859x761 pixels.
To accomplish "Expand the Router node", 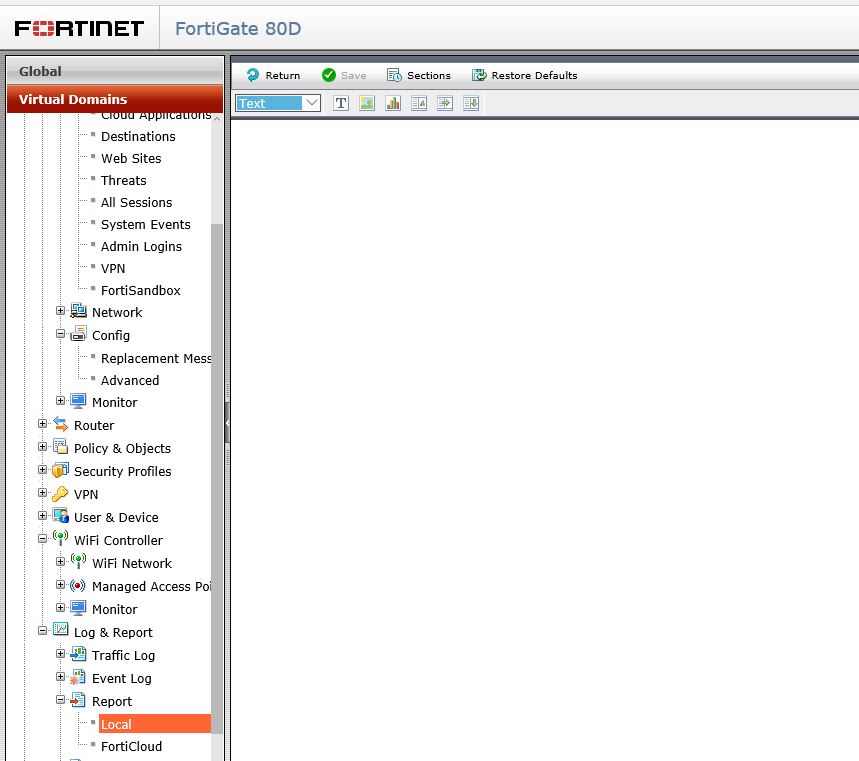I will pos(42,424).
